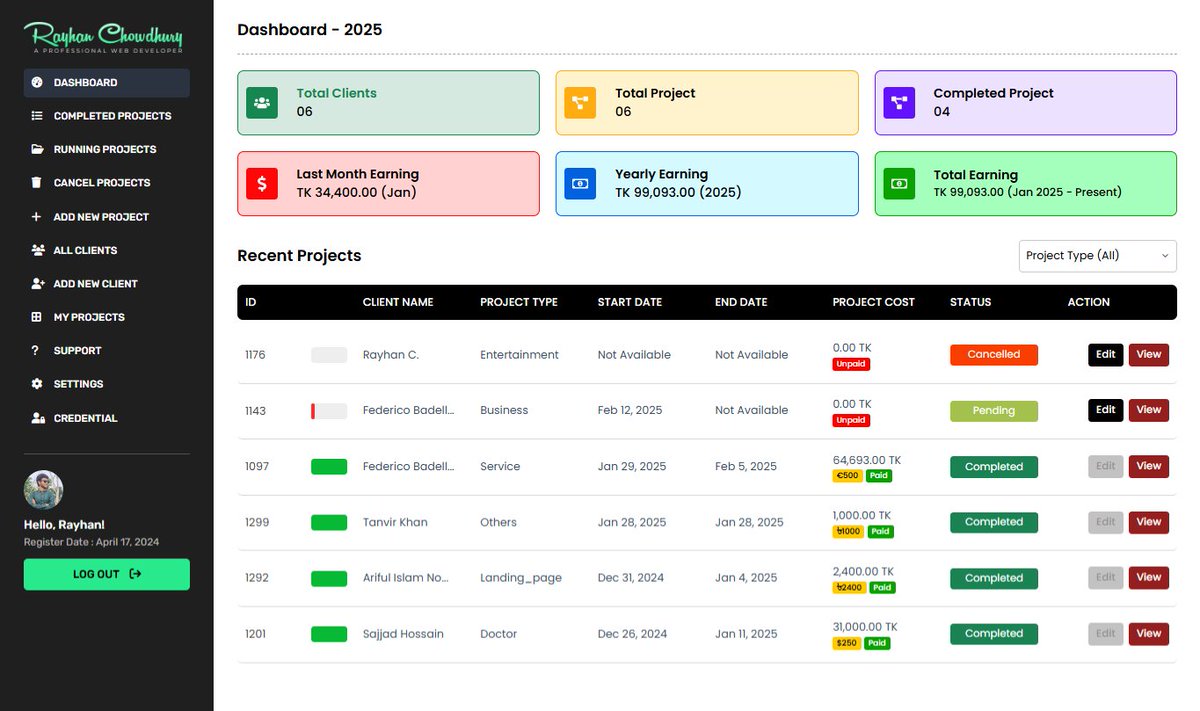Click the purple Completed Project diagram icon
This screenshot has height=711, width=1200.
[x=899, y=102]
